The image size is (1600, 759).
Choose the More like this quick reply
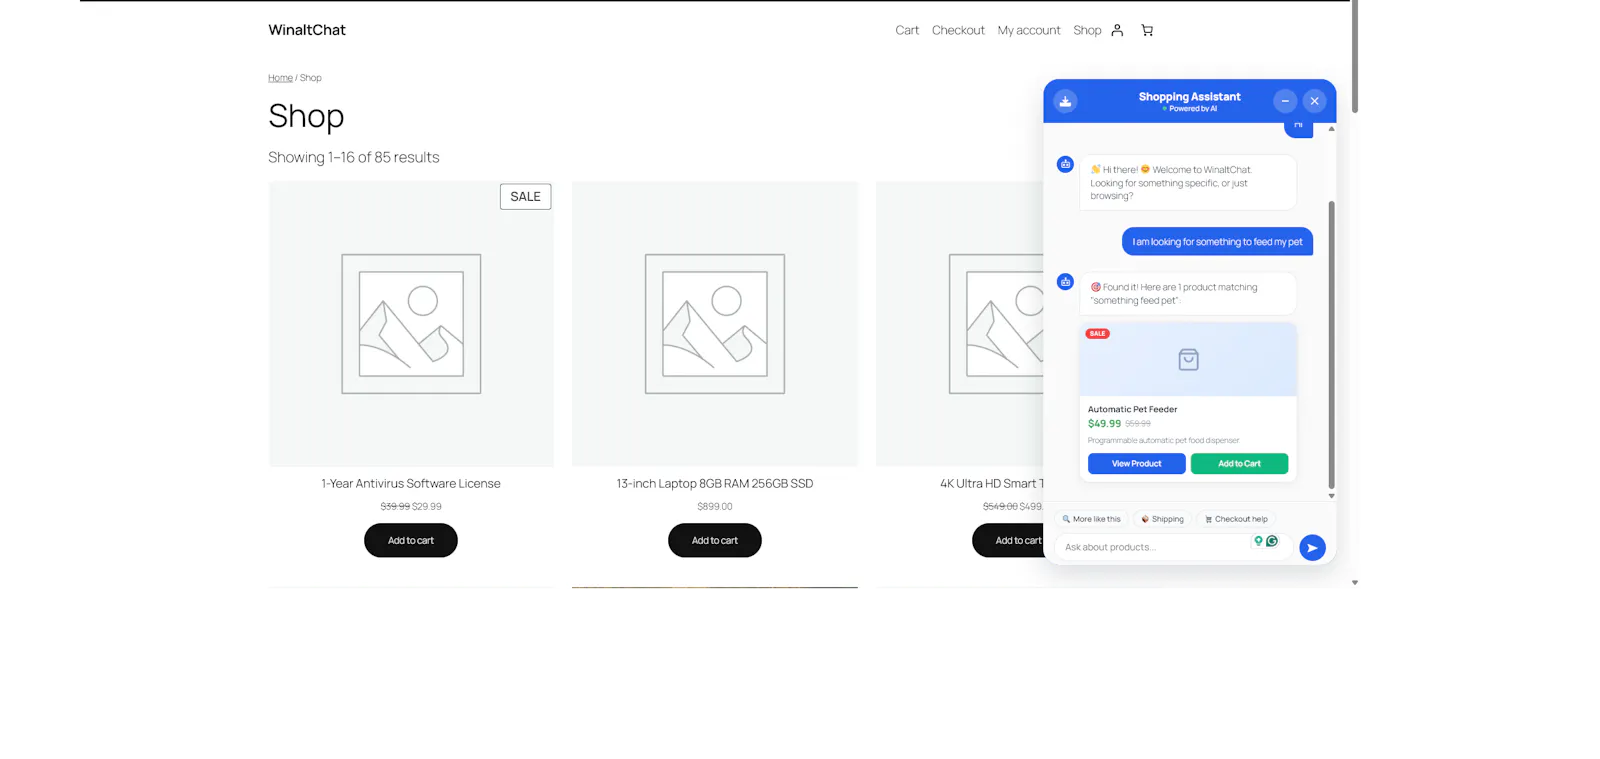pyautogui.click(x=1091, y=519)
